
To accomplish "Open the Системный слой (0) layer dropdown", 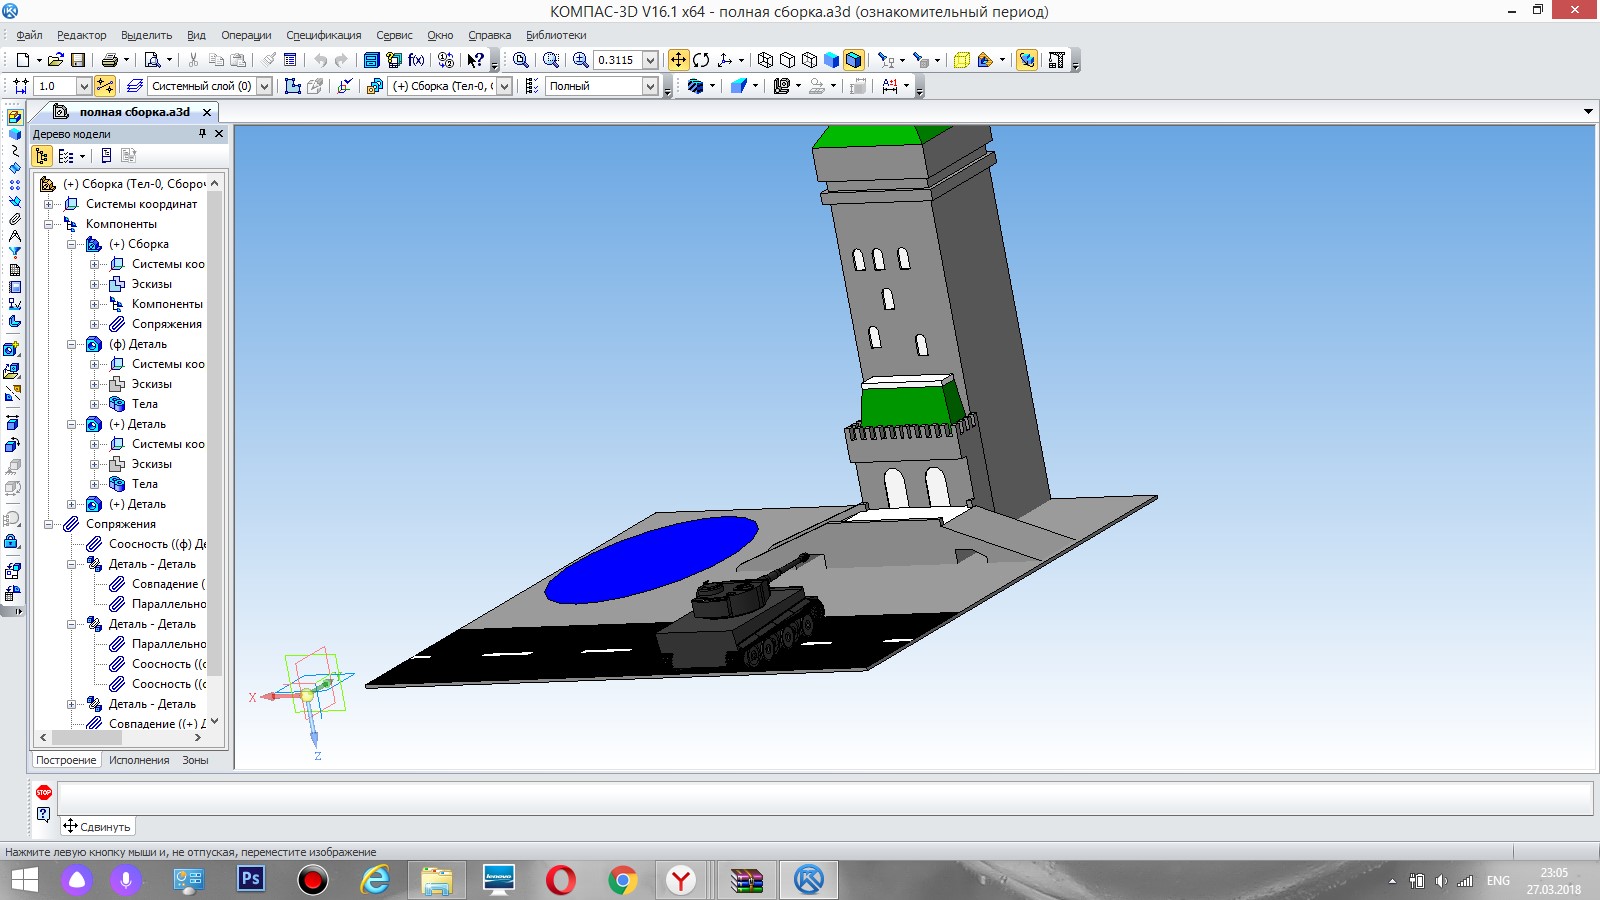I will pyautogui.click(x=264, y=86).
